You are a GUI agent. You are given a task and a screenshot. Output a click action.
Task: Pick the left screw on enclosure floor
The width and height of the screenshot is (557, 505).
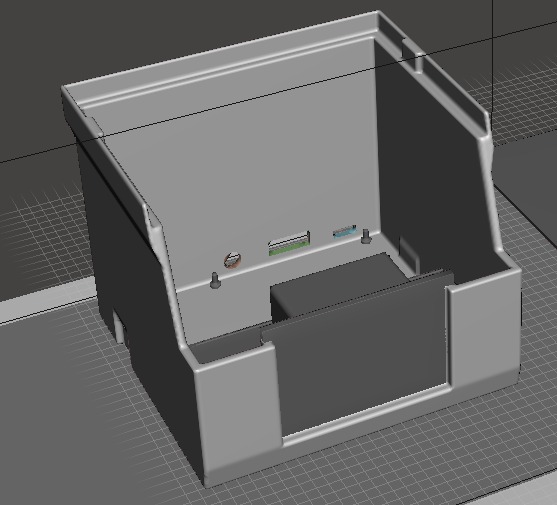215,280
